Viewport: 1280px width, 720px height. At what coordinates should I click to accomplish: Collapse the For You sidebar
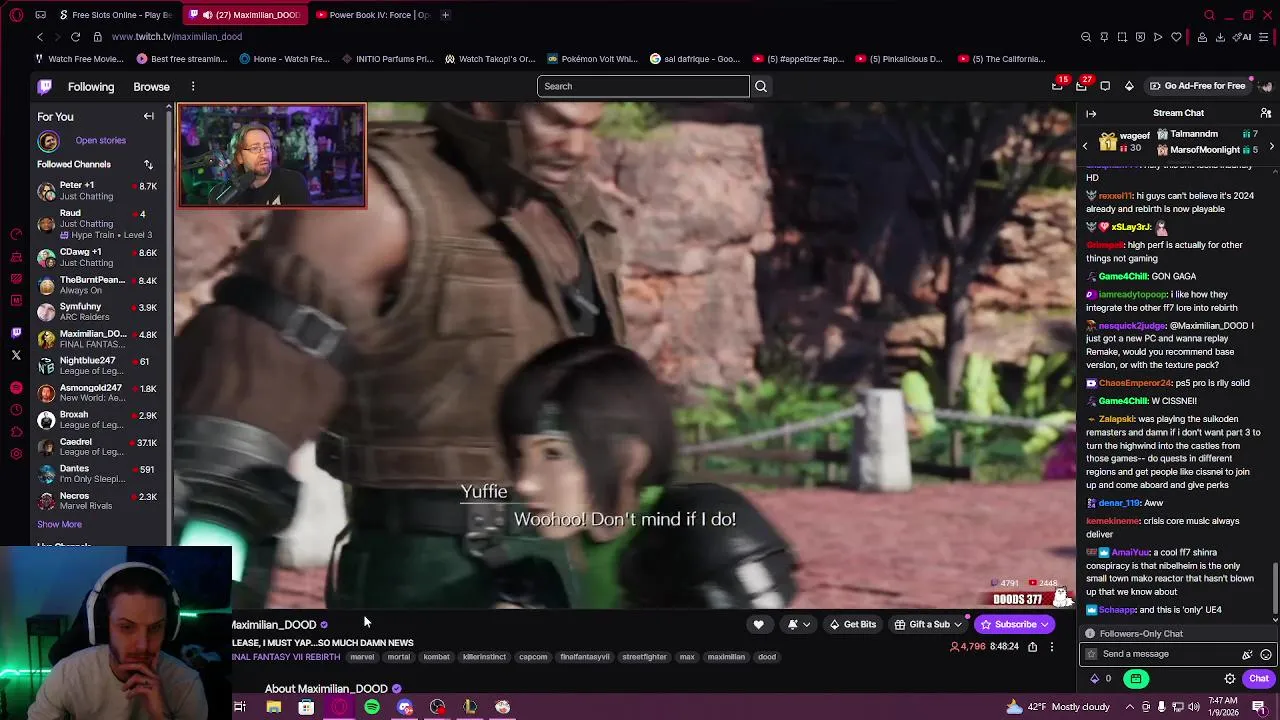pos(149,116)
